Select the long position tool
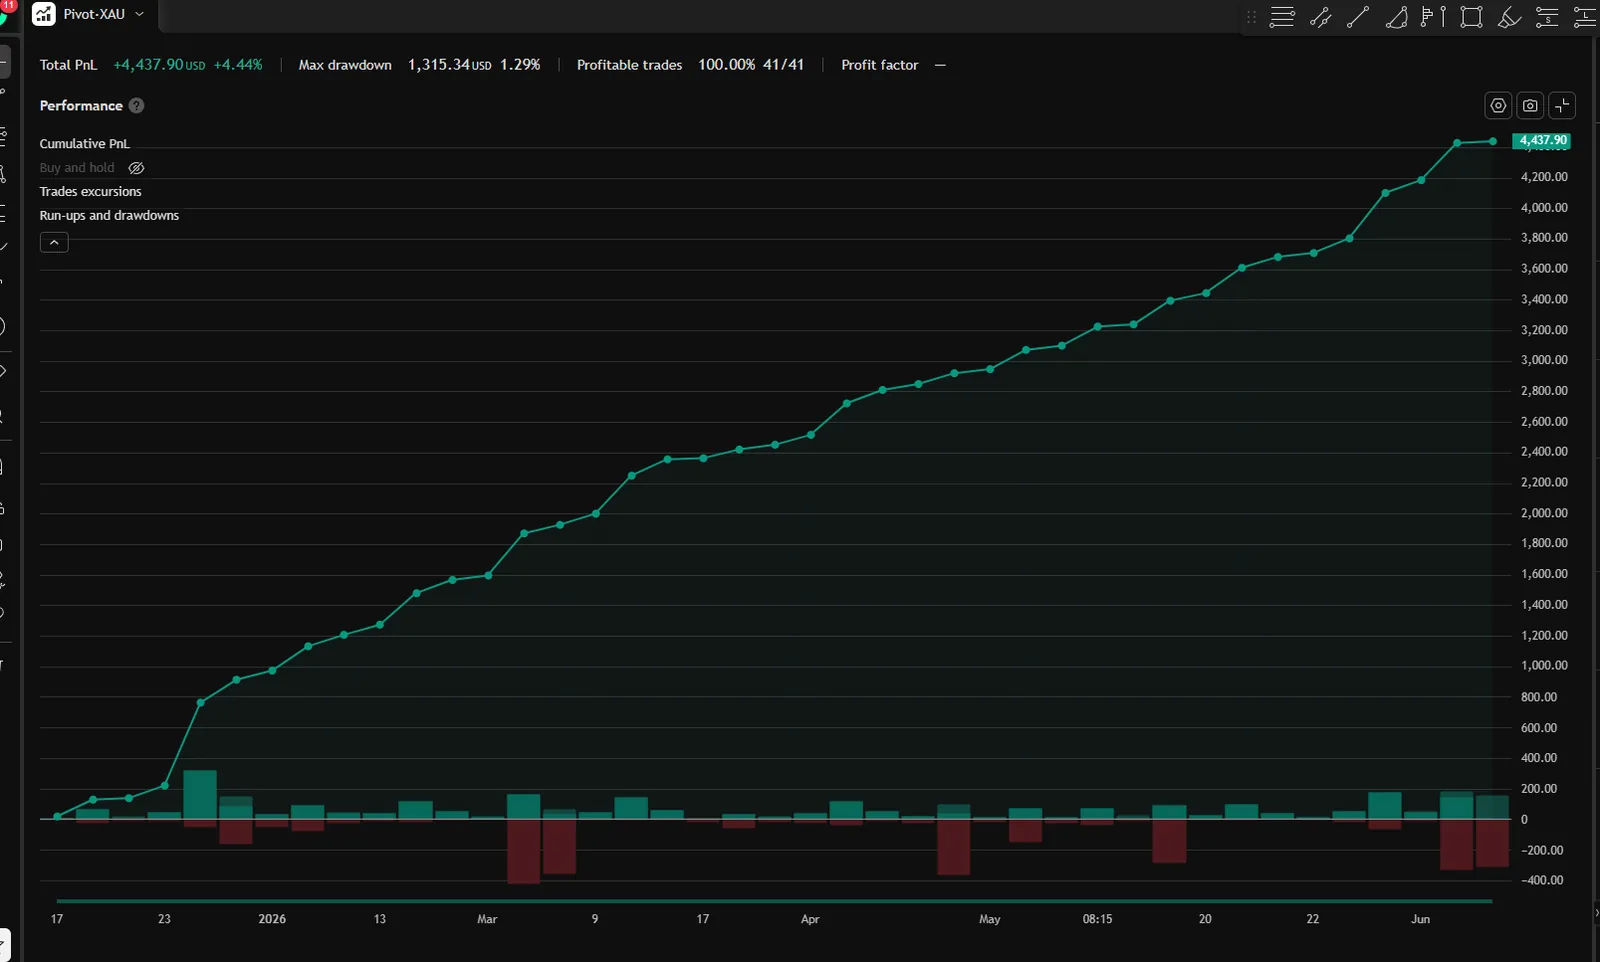This screenshot has height=962, width=1600. coord(1585,17)
